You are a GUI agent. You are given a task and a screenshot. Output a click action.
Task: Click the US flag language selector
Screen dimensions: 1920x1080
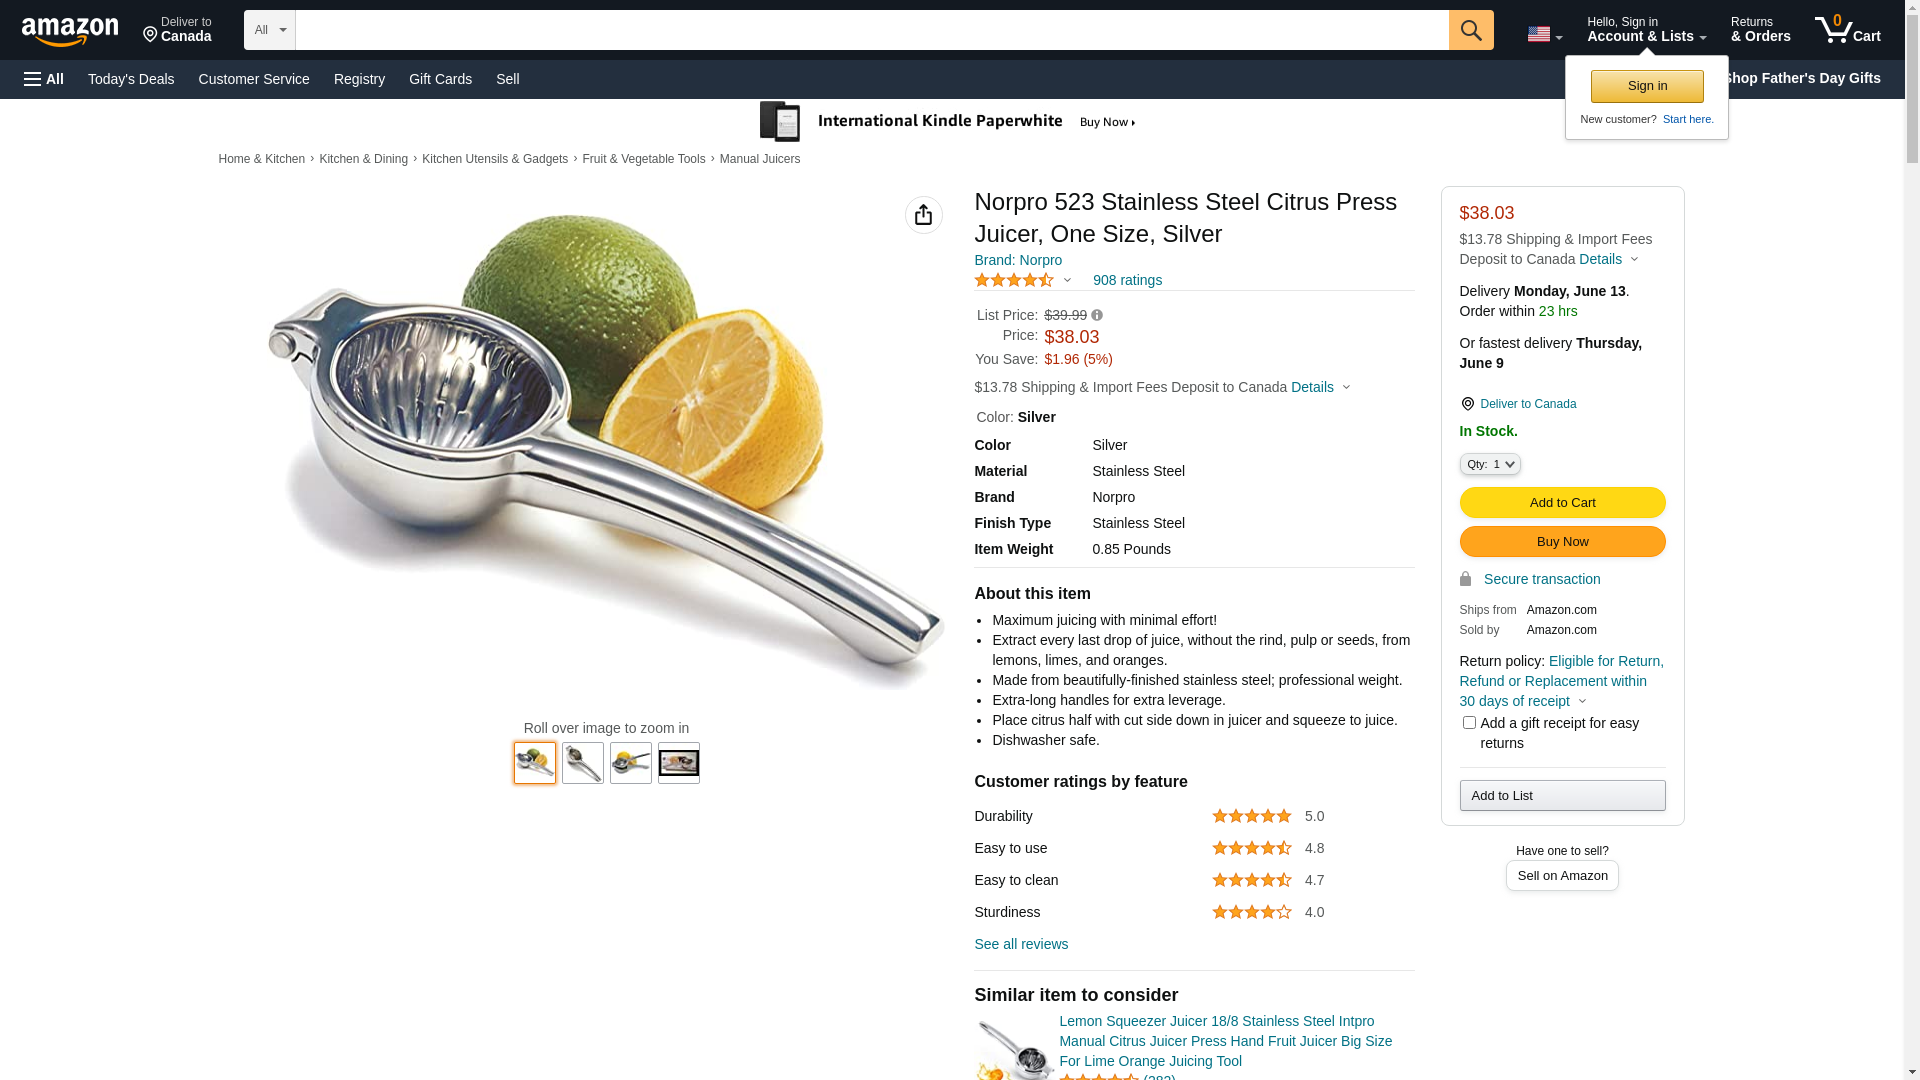(x=1544, y=34)
